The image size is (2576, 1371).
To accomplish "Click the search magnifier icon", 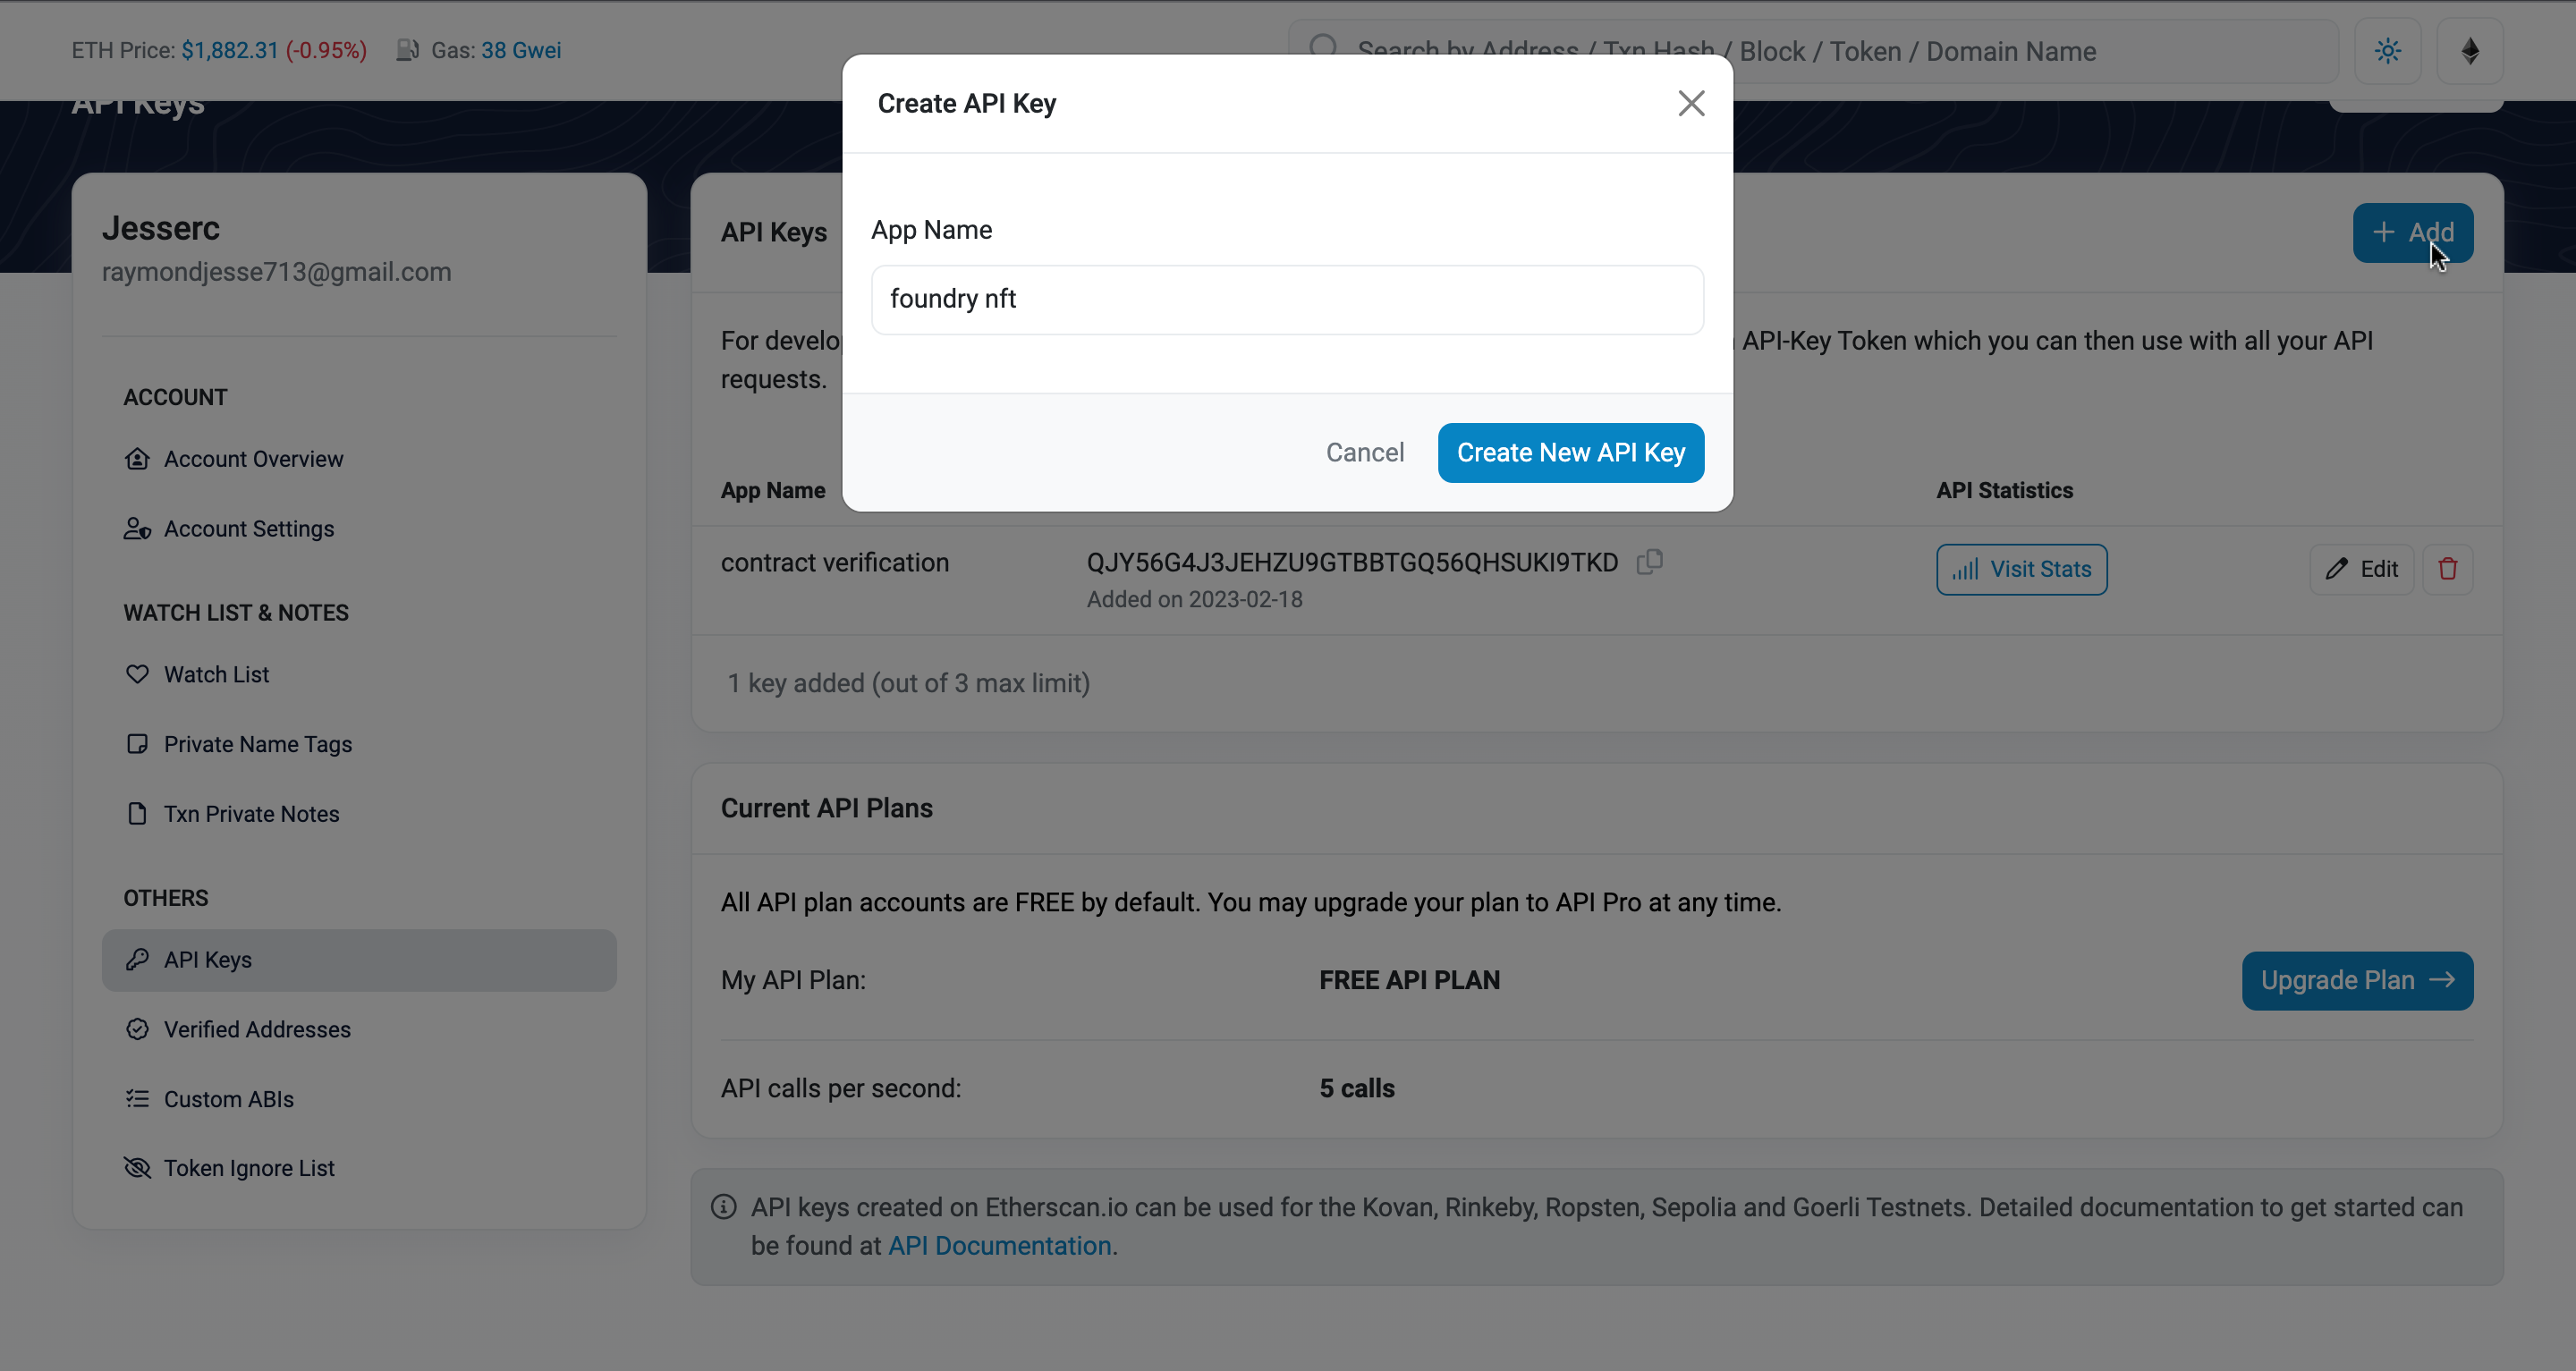I will tap(1322, 46).
